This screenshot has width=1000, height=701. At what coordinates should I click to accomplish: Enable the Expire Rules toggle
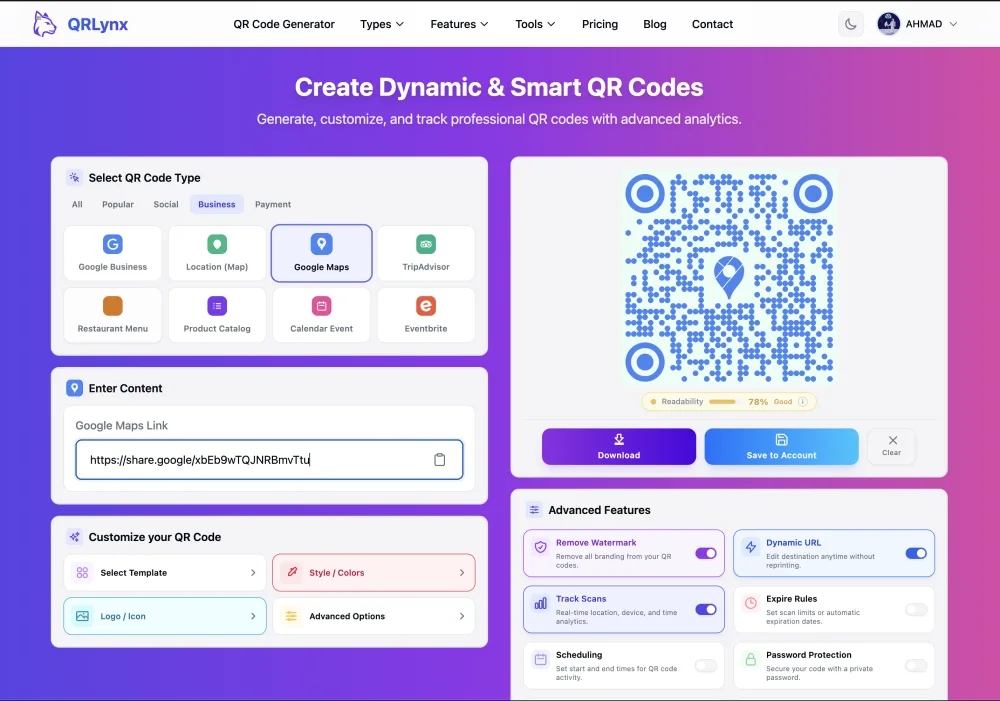916,609
